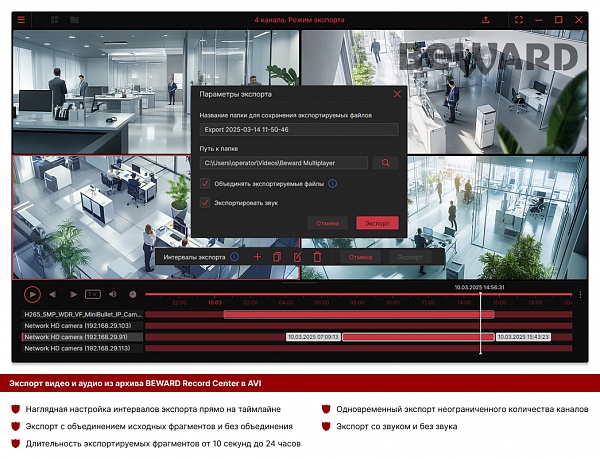Screen dimensions: 600x459
Task: Click the round record marker icon
Action: pos(133,294)
